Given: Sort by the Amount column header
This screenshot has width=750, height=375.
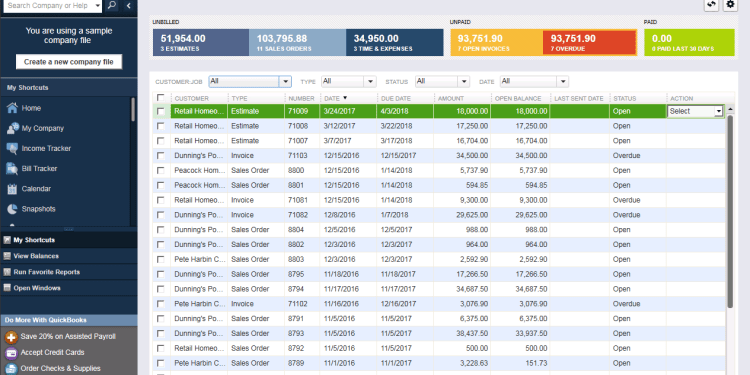Looking at the screenshot, I should 462,98.
